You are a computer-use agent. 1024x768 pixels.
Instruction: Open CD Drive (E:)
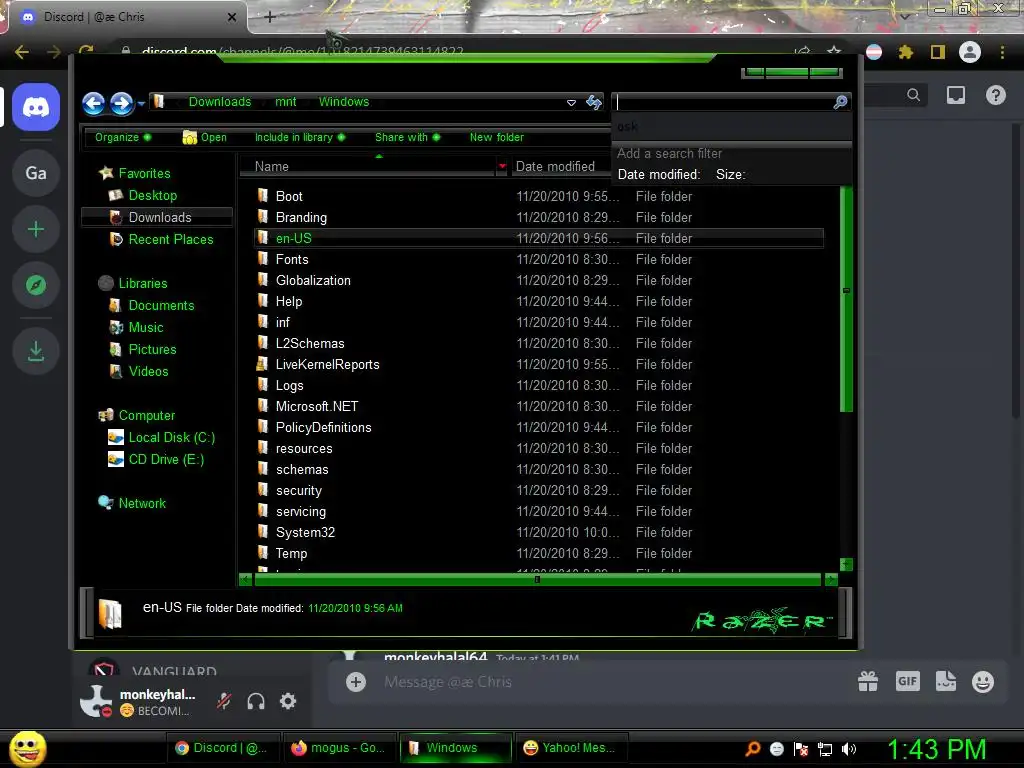coord(166,460)
